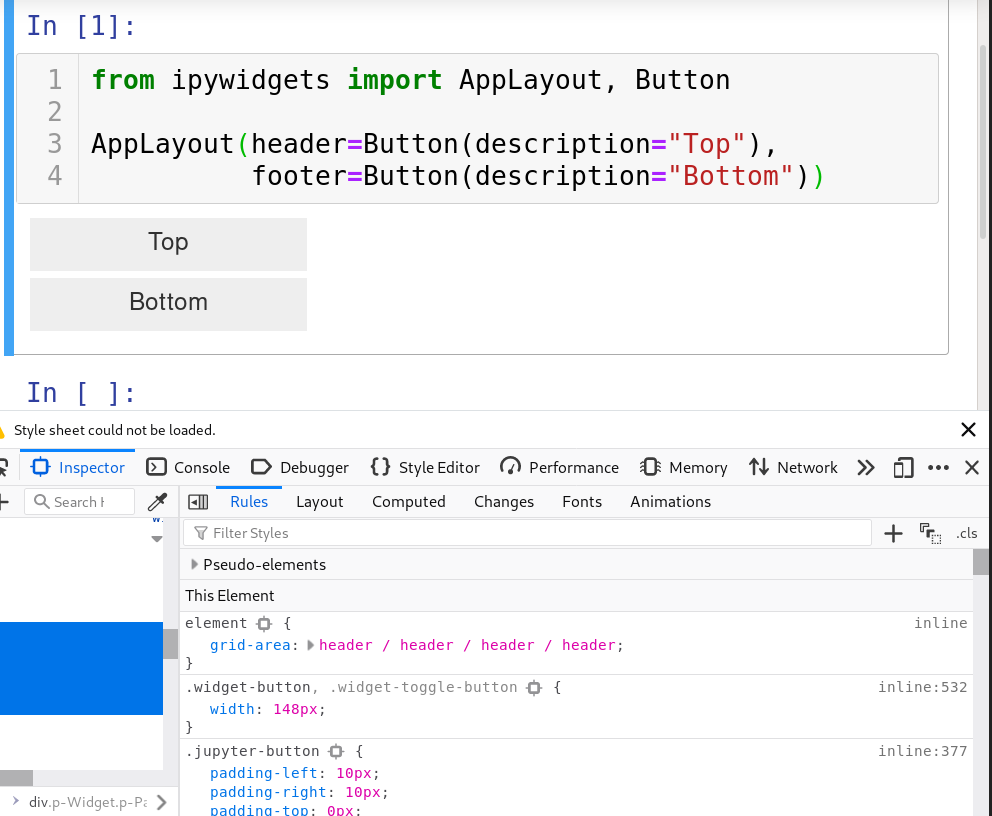Viewport: 992px width, 816px height.
Task: Focus the Filter Styles input
Action: click(x=528, y=533)
